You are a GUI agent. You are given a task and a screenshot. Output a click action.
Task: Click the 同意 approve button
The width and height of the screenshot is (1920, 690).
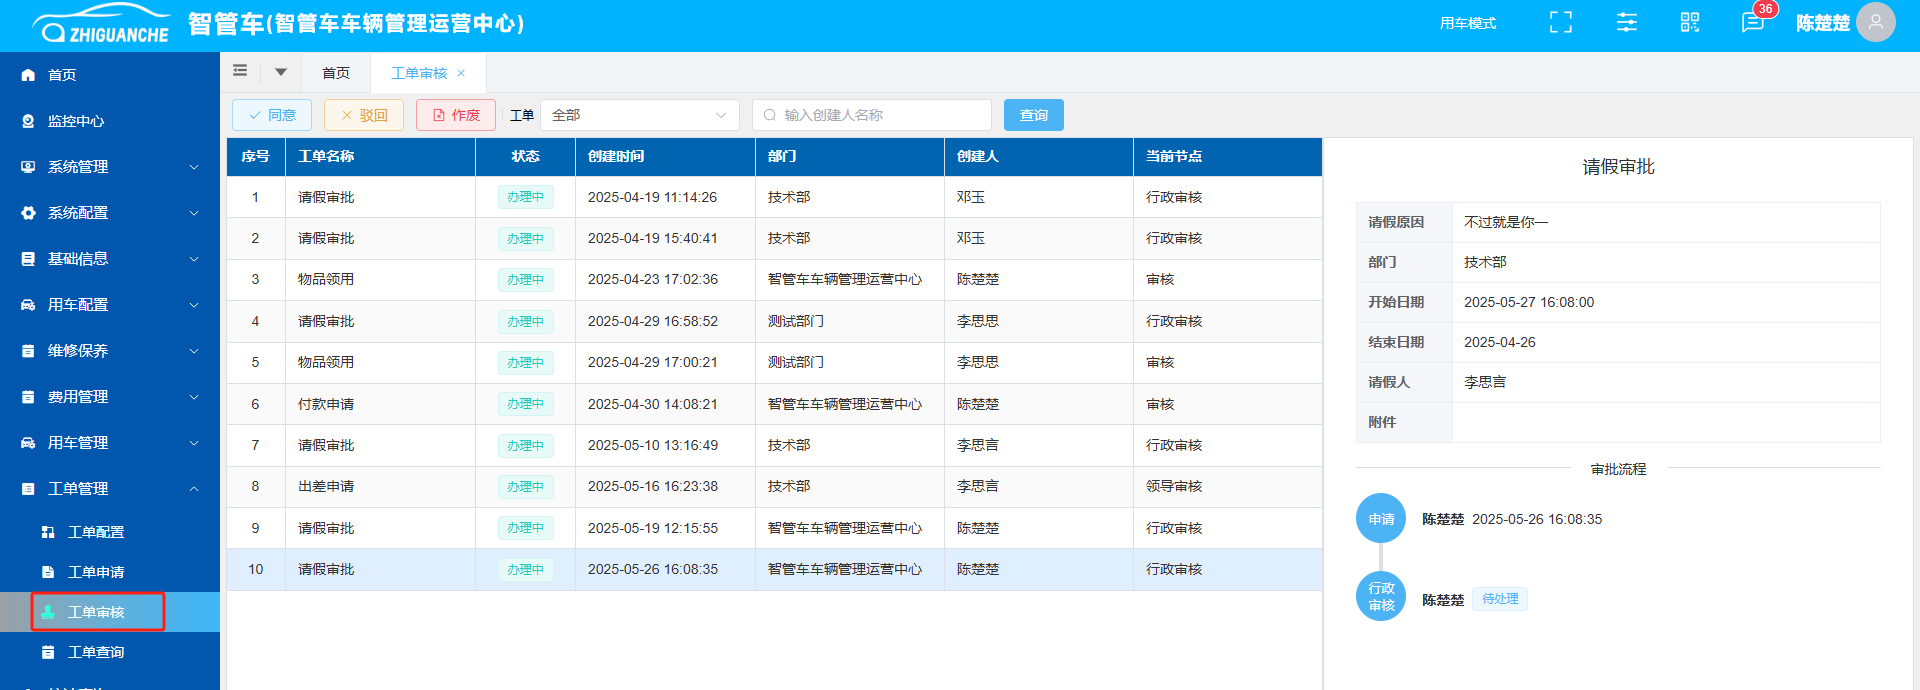pyautogui.click(x=272, y=115)
